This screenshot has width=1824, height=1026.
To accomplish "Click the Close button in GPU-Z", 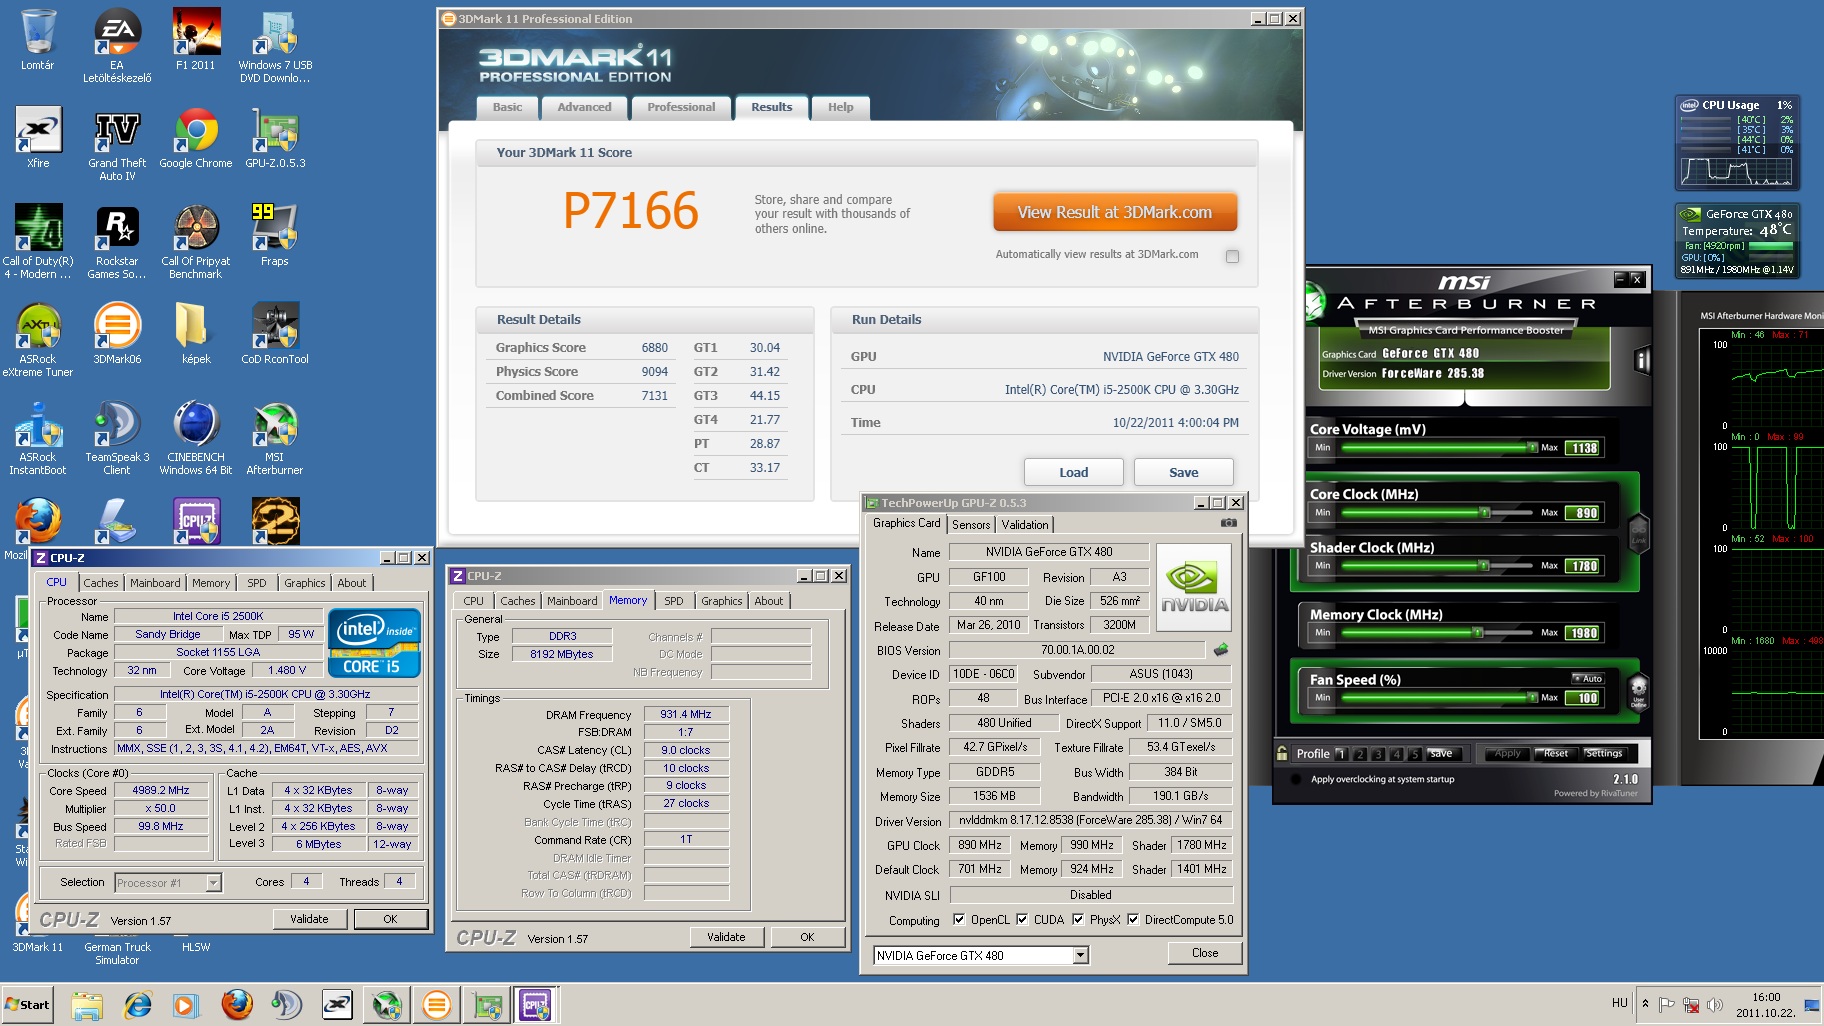I will (1205, 953).
